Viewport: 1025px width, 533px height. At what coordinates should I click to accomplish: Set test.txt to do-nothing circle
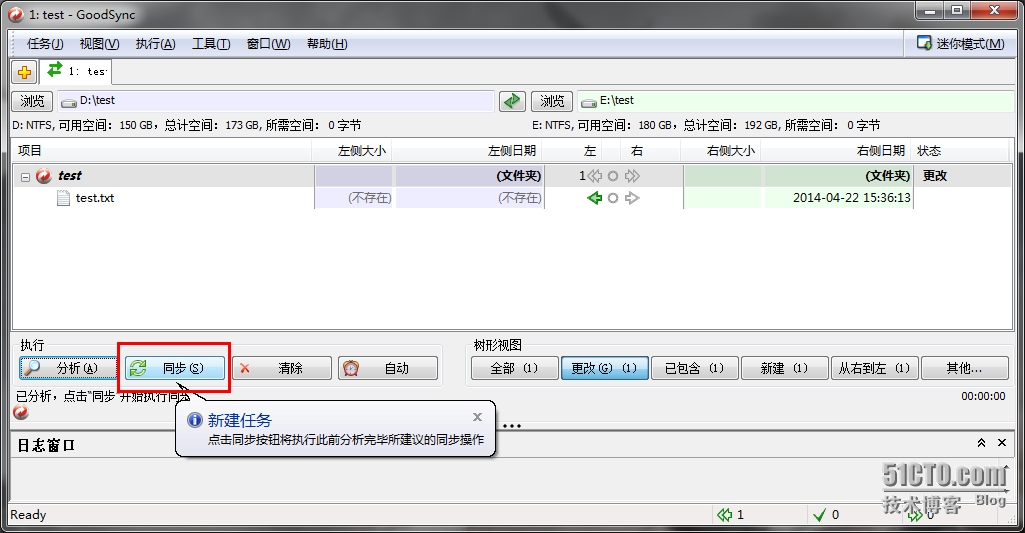pos(613,198)
